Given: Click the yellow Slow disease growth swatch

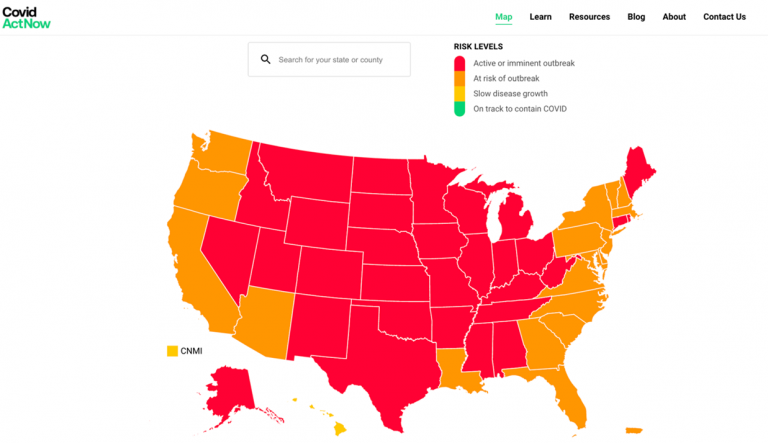Looking at the screenshot, I should pyautogui.click(x=459, y=93).
